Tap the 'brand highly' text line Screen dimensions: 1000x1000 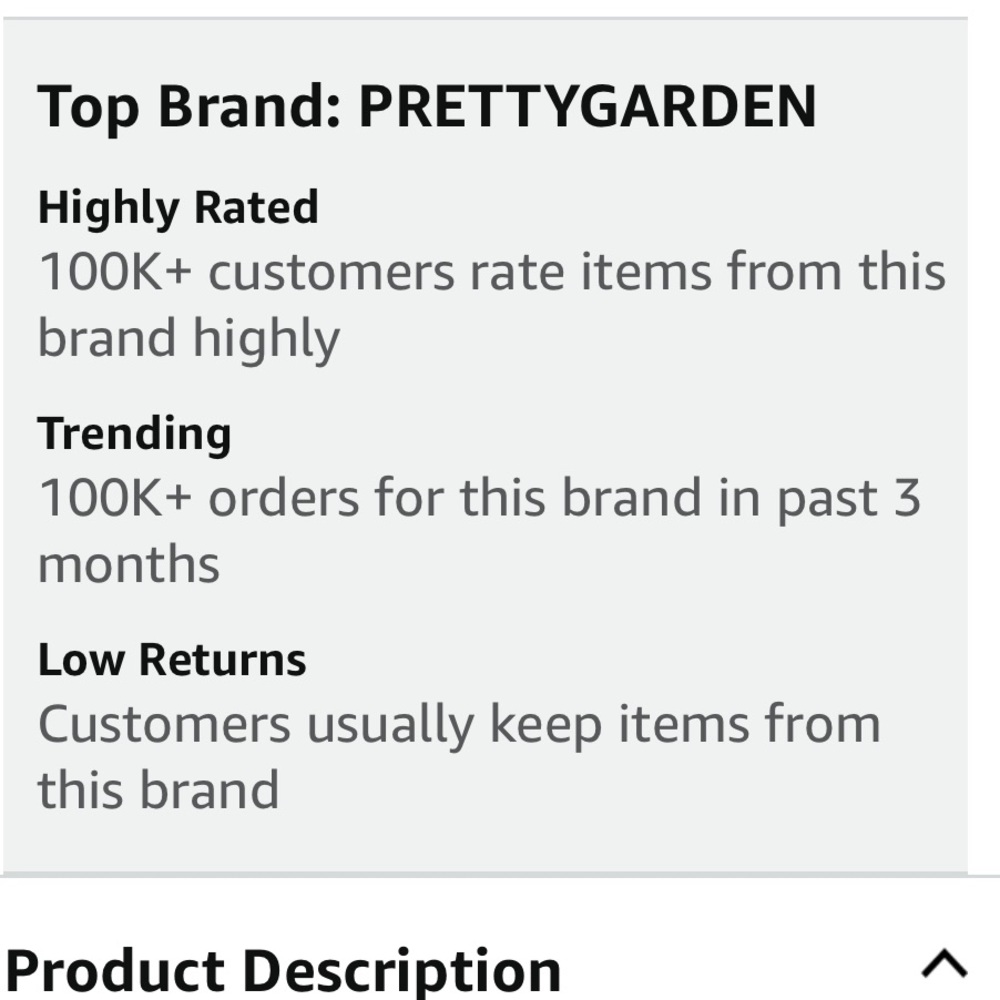pos(189,340)
